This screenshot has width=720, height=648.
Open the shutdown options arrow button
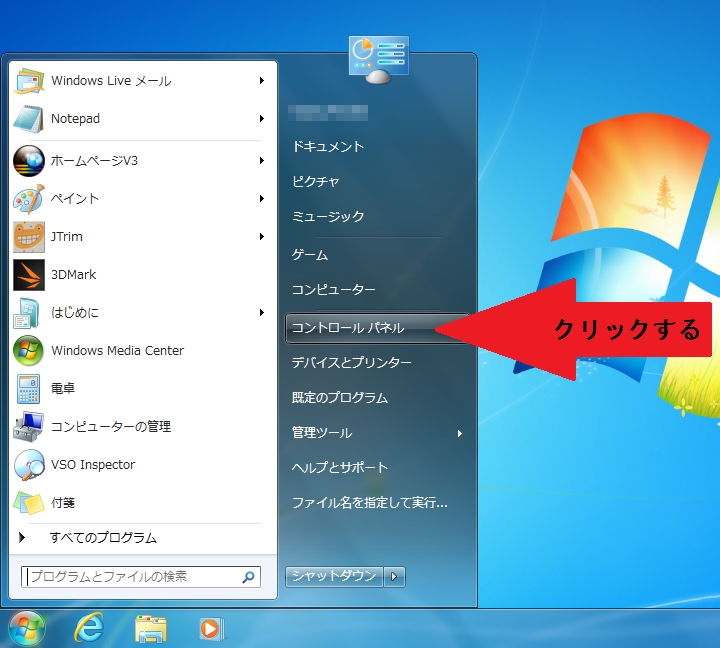[x=394, y=576]
